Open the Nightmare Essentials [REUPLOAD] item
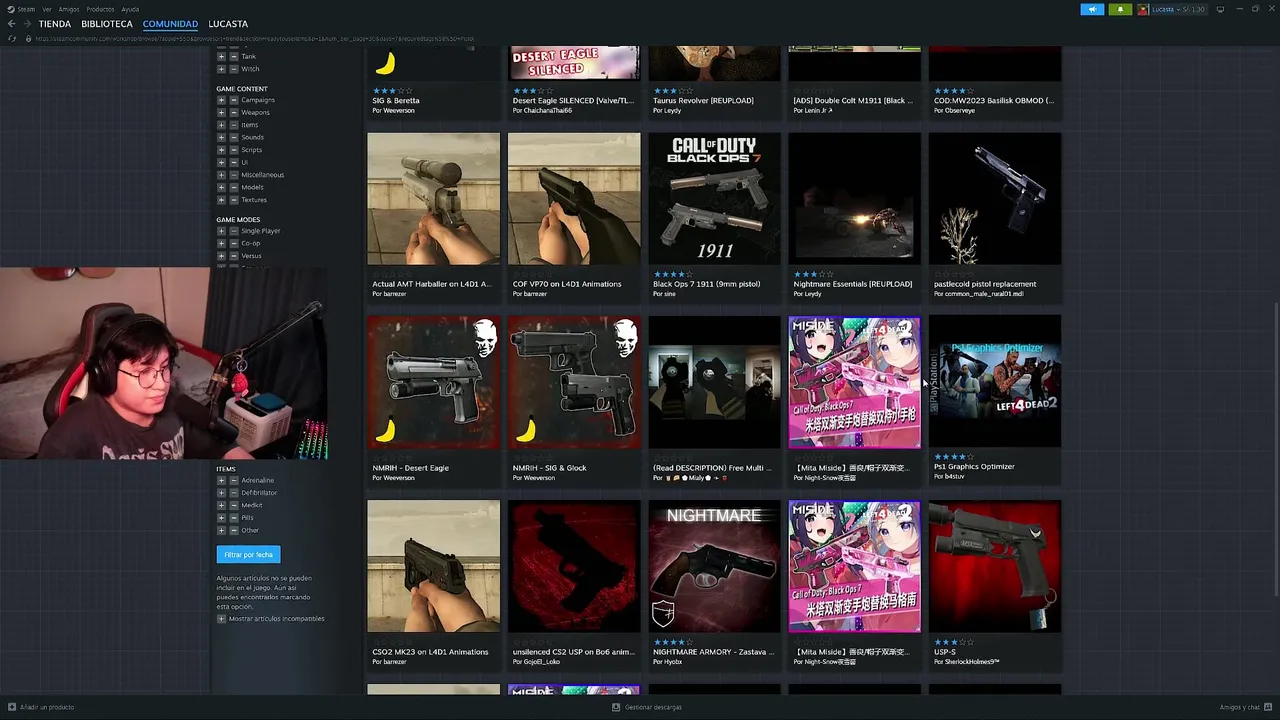 854,199
